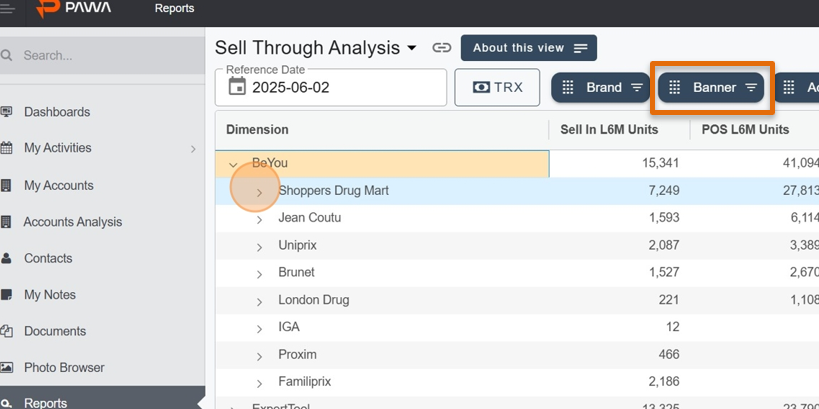
Task: Click the Uniprix value 2,087
Action: point(664,245)
